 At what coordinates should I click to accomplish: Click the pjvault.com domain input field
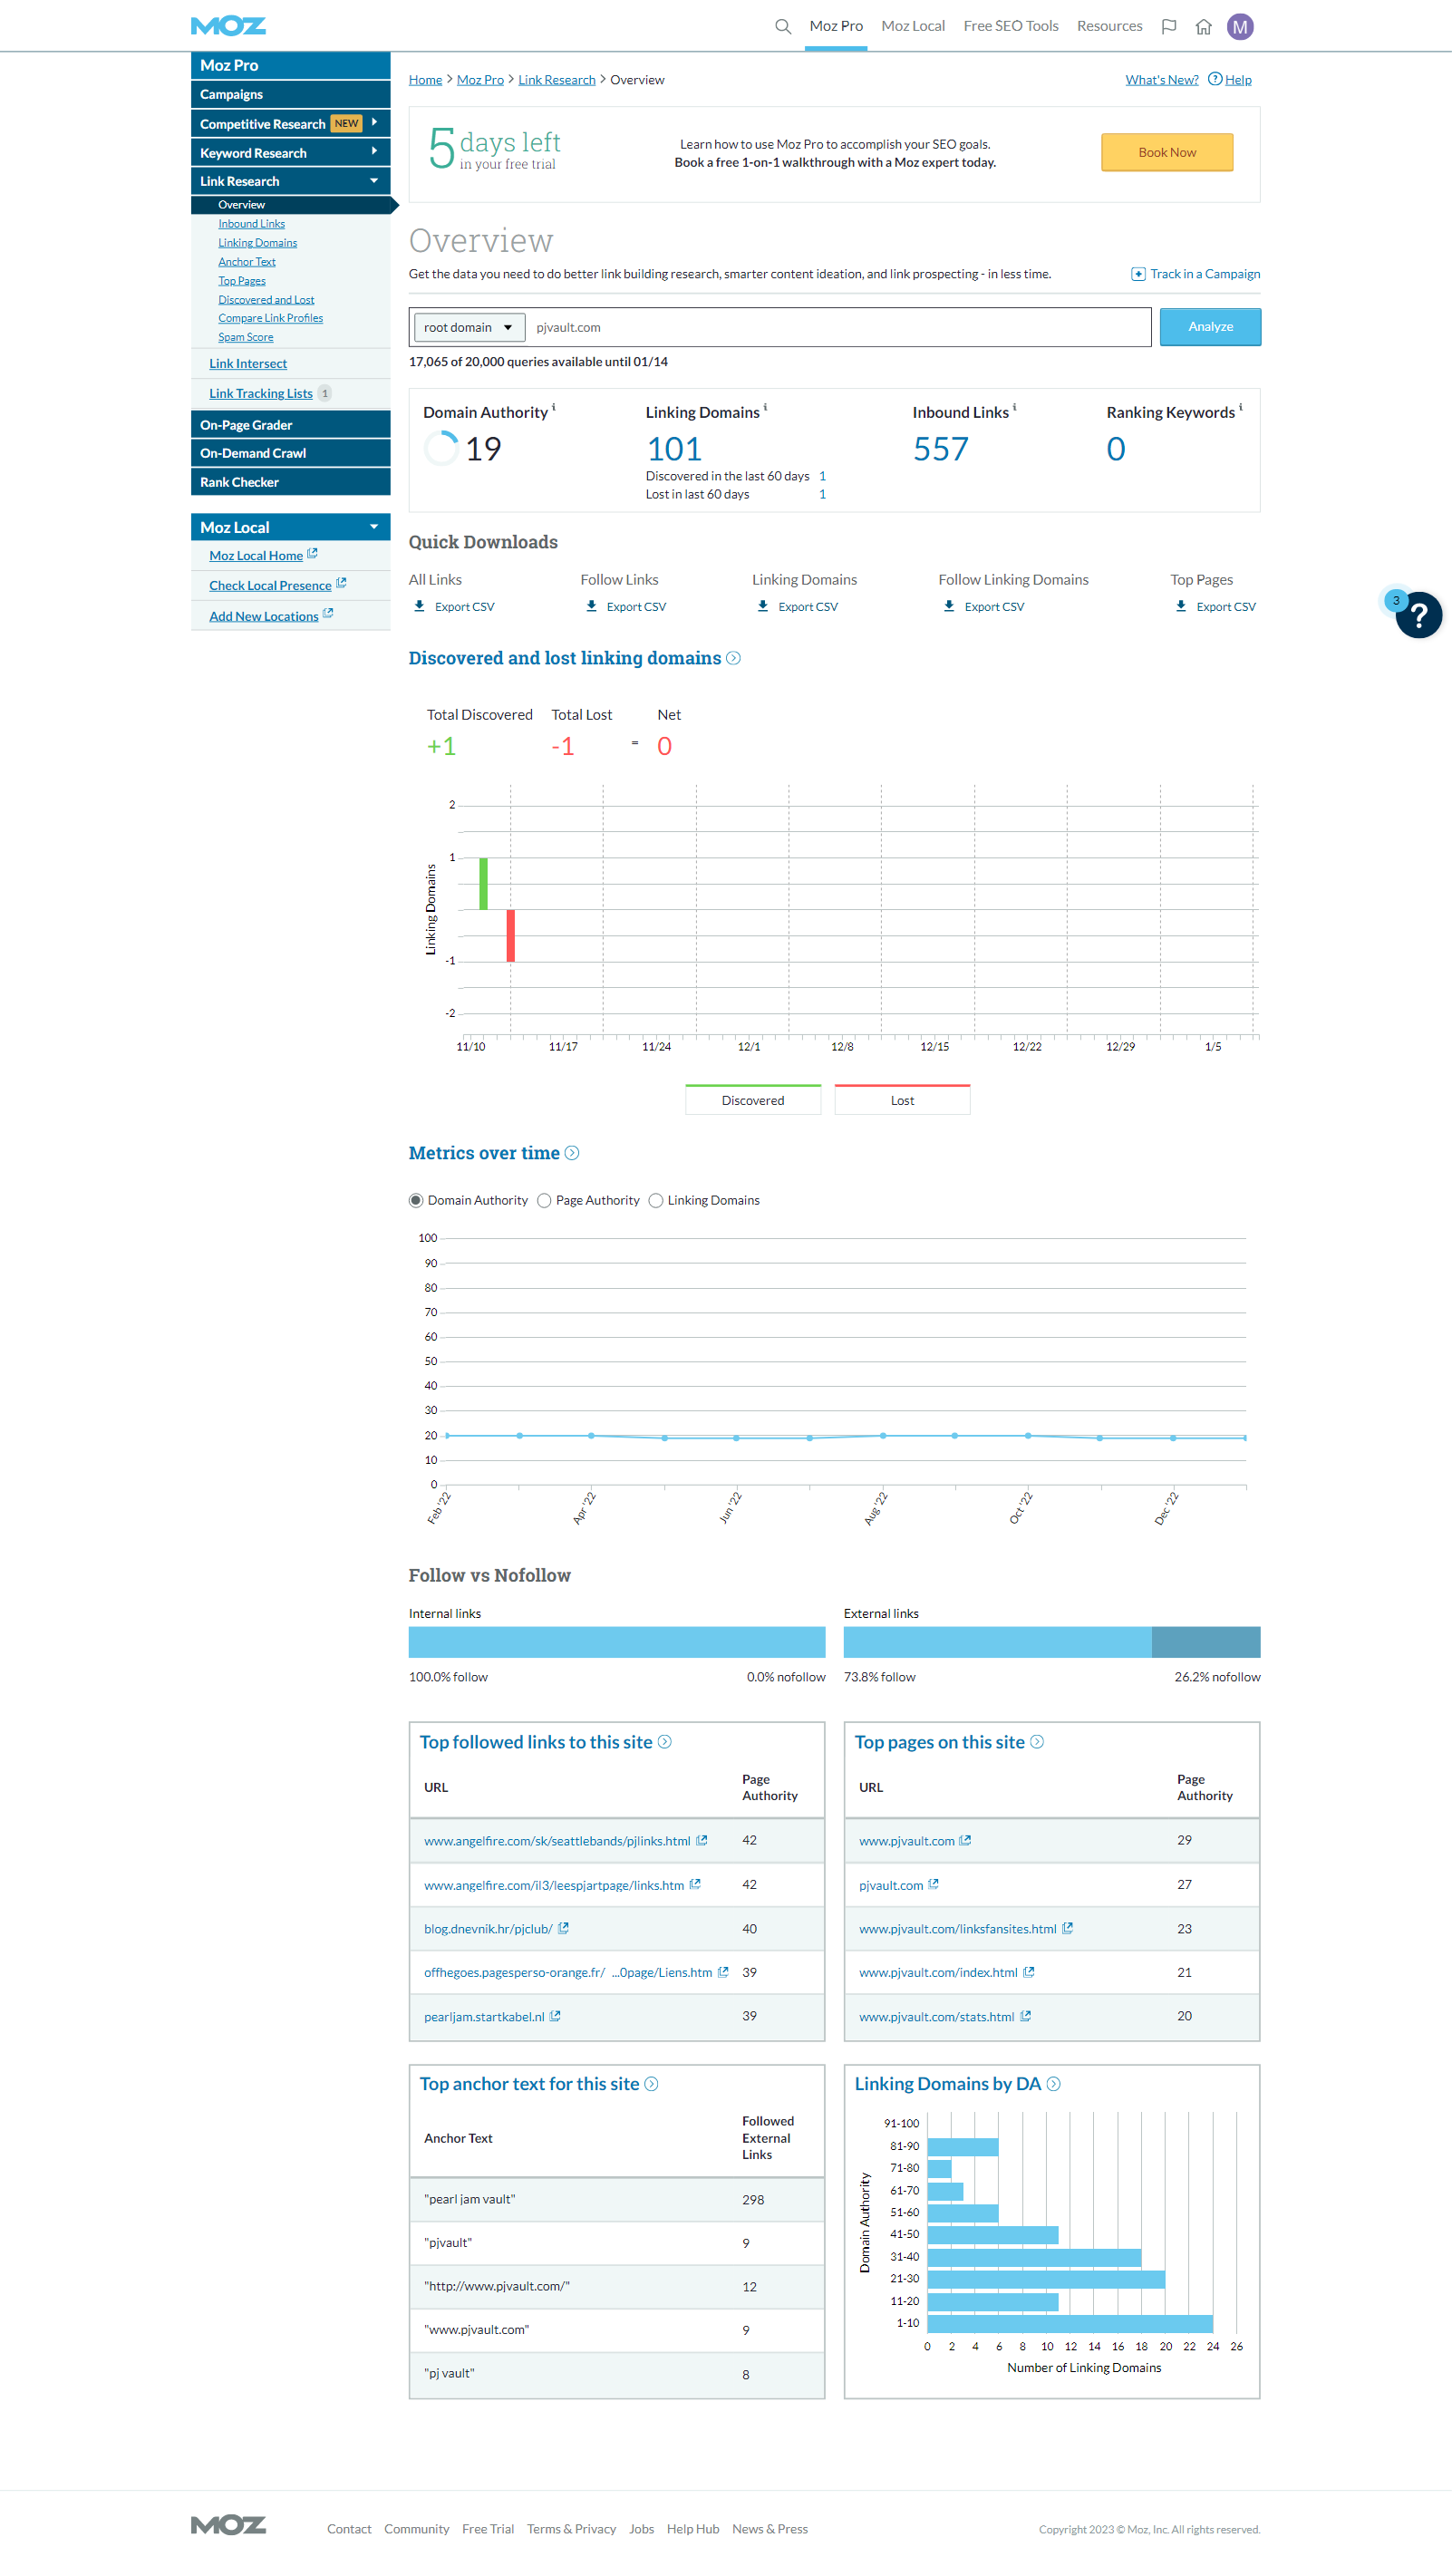point(838,327)
